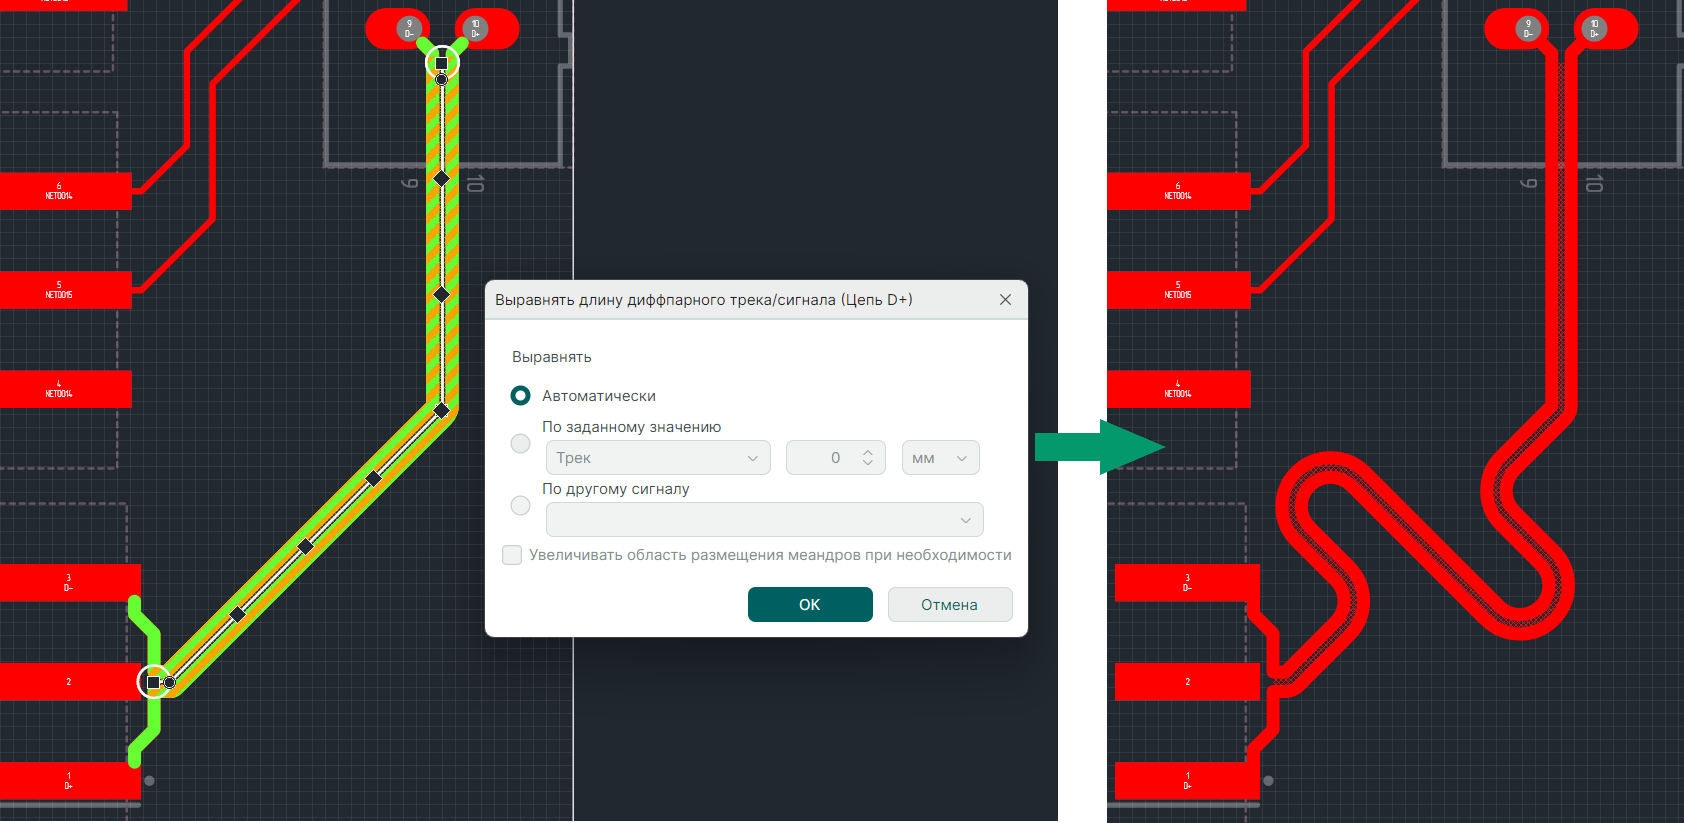Click pad 10 in the left layout
1684x823 pixels.
coord(476,28)
